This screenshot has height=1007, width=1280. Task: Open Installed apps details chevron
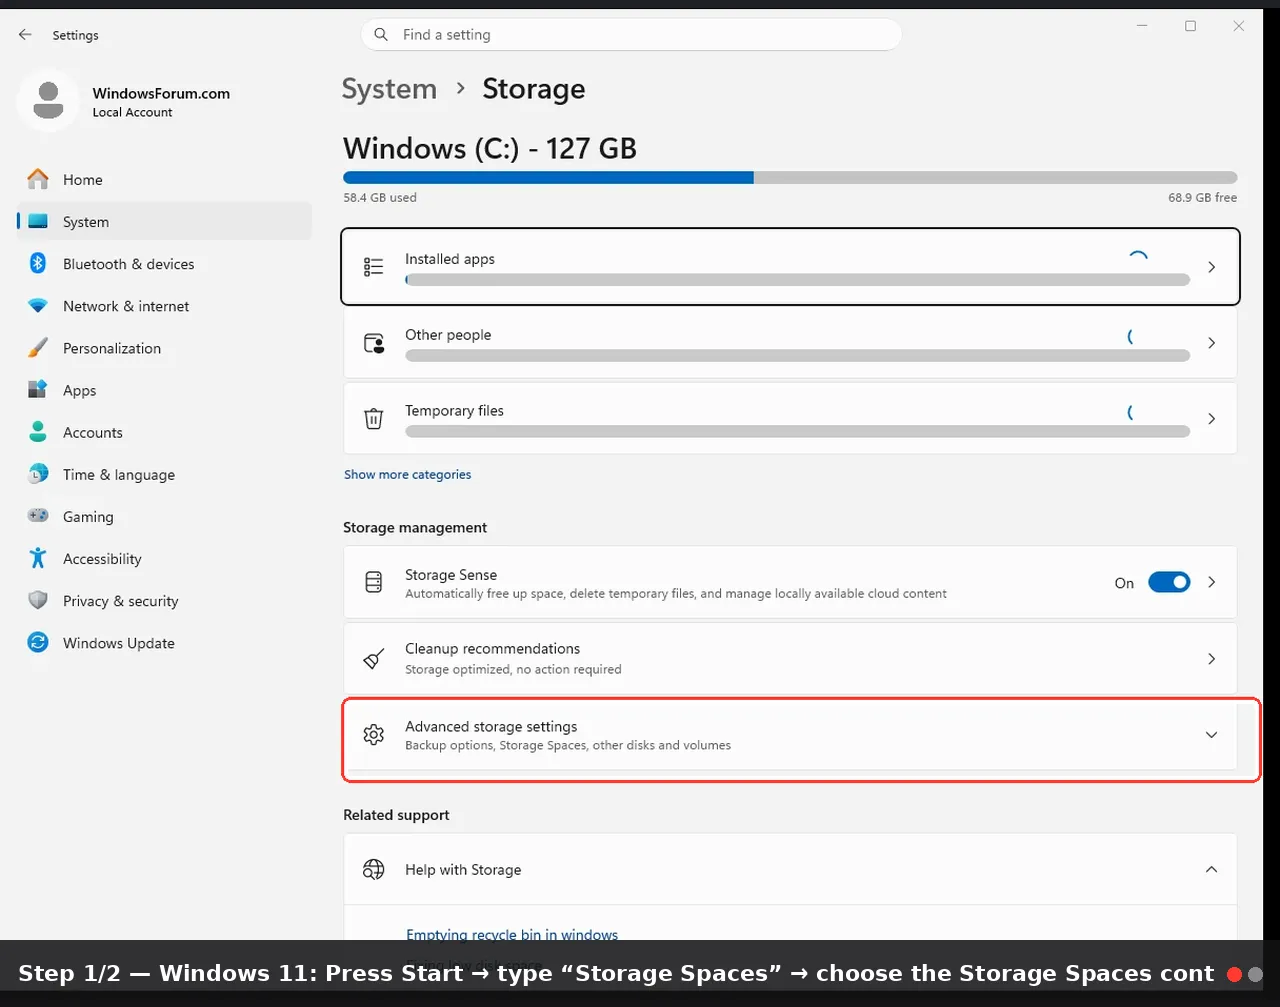1211,267
